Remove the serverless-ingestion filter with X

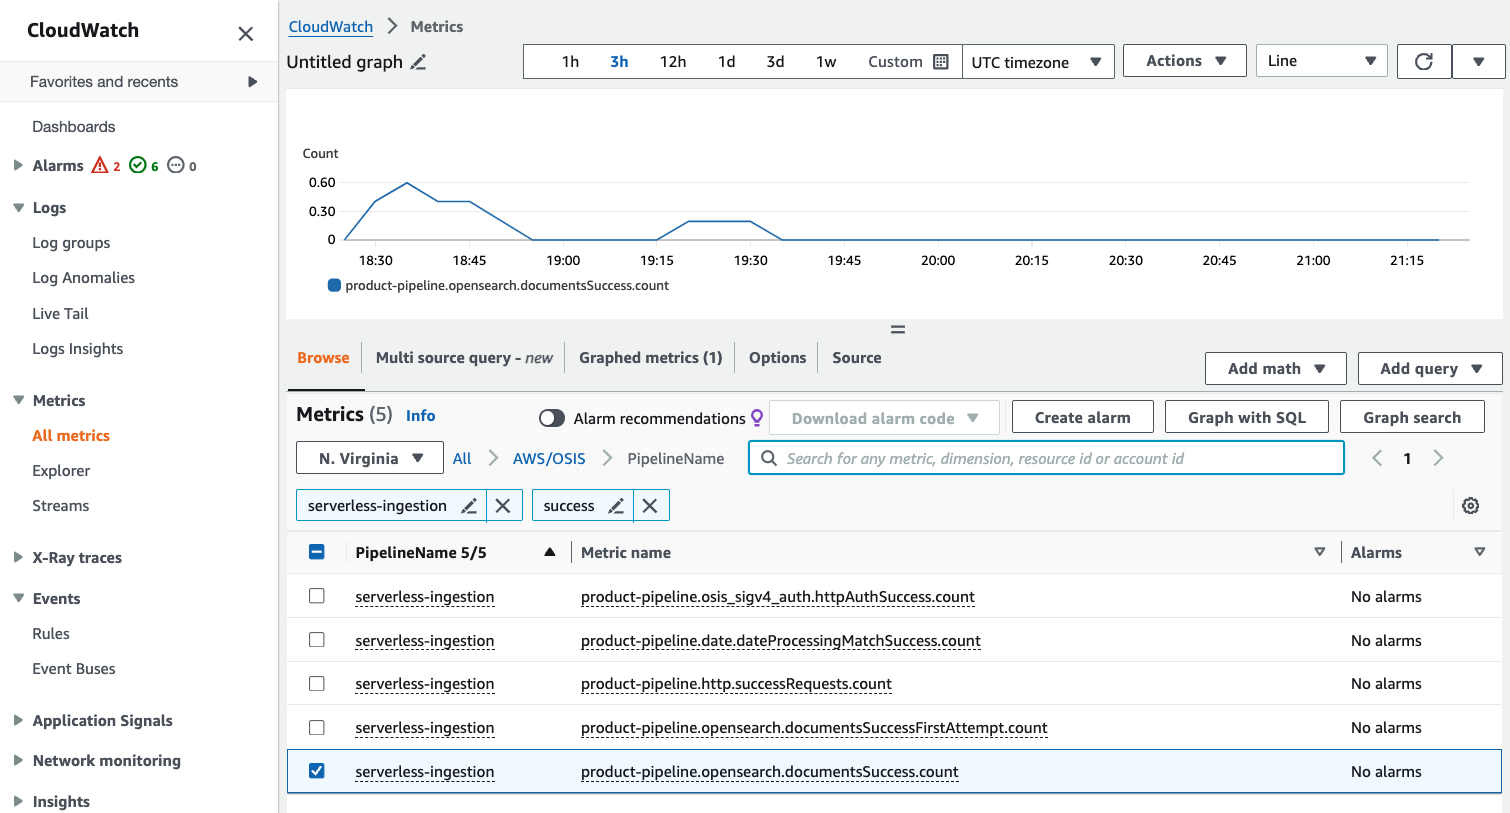pyautogui.click(x=503, y=506)
